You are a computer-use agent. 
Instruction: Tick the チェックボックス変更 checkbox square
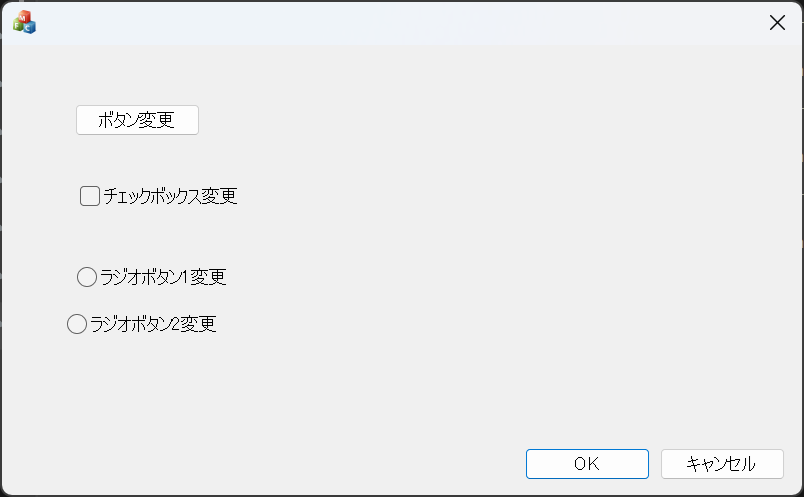(90, 196)
